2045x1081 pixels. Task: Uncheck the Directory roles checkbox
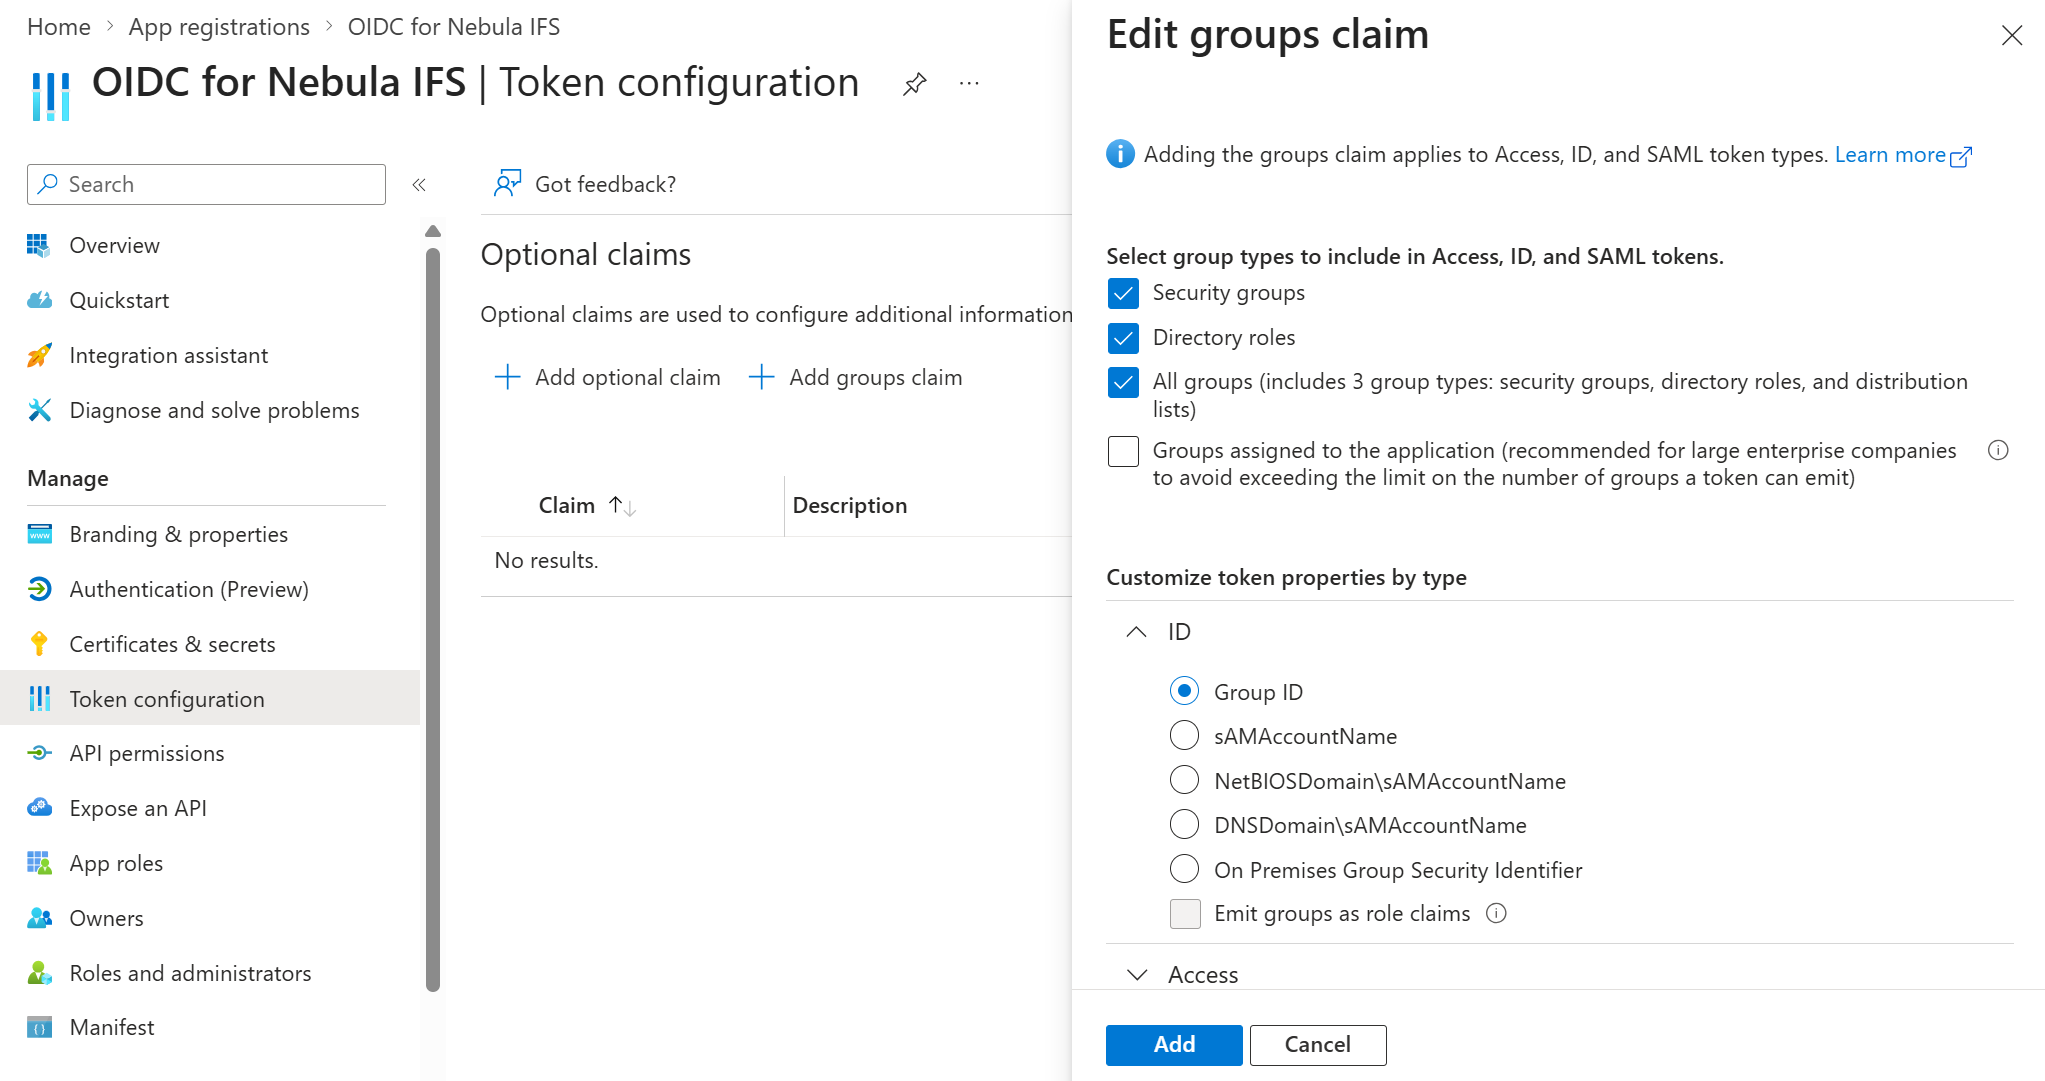1123,338
